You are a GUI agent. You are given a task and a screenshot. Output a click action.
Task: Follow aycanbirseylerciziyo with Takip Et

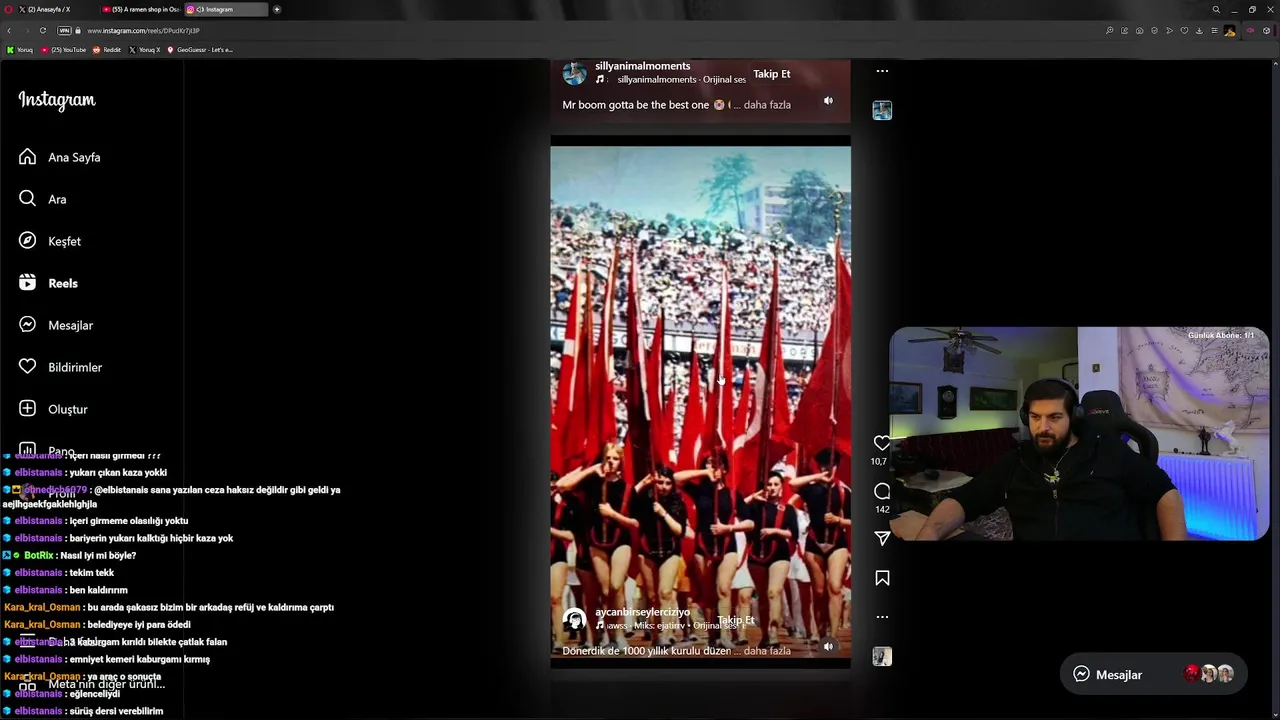pos(736,620)
